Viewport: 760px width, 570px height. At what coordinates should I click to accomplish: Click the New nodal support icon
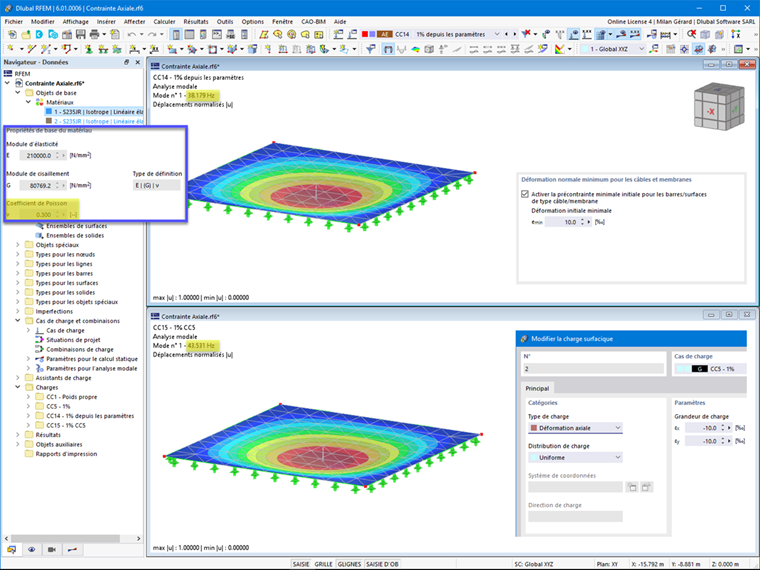(x=88, y=49)
